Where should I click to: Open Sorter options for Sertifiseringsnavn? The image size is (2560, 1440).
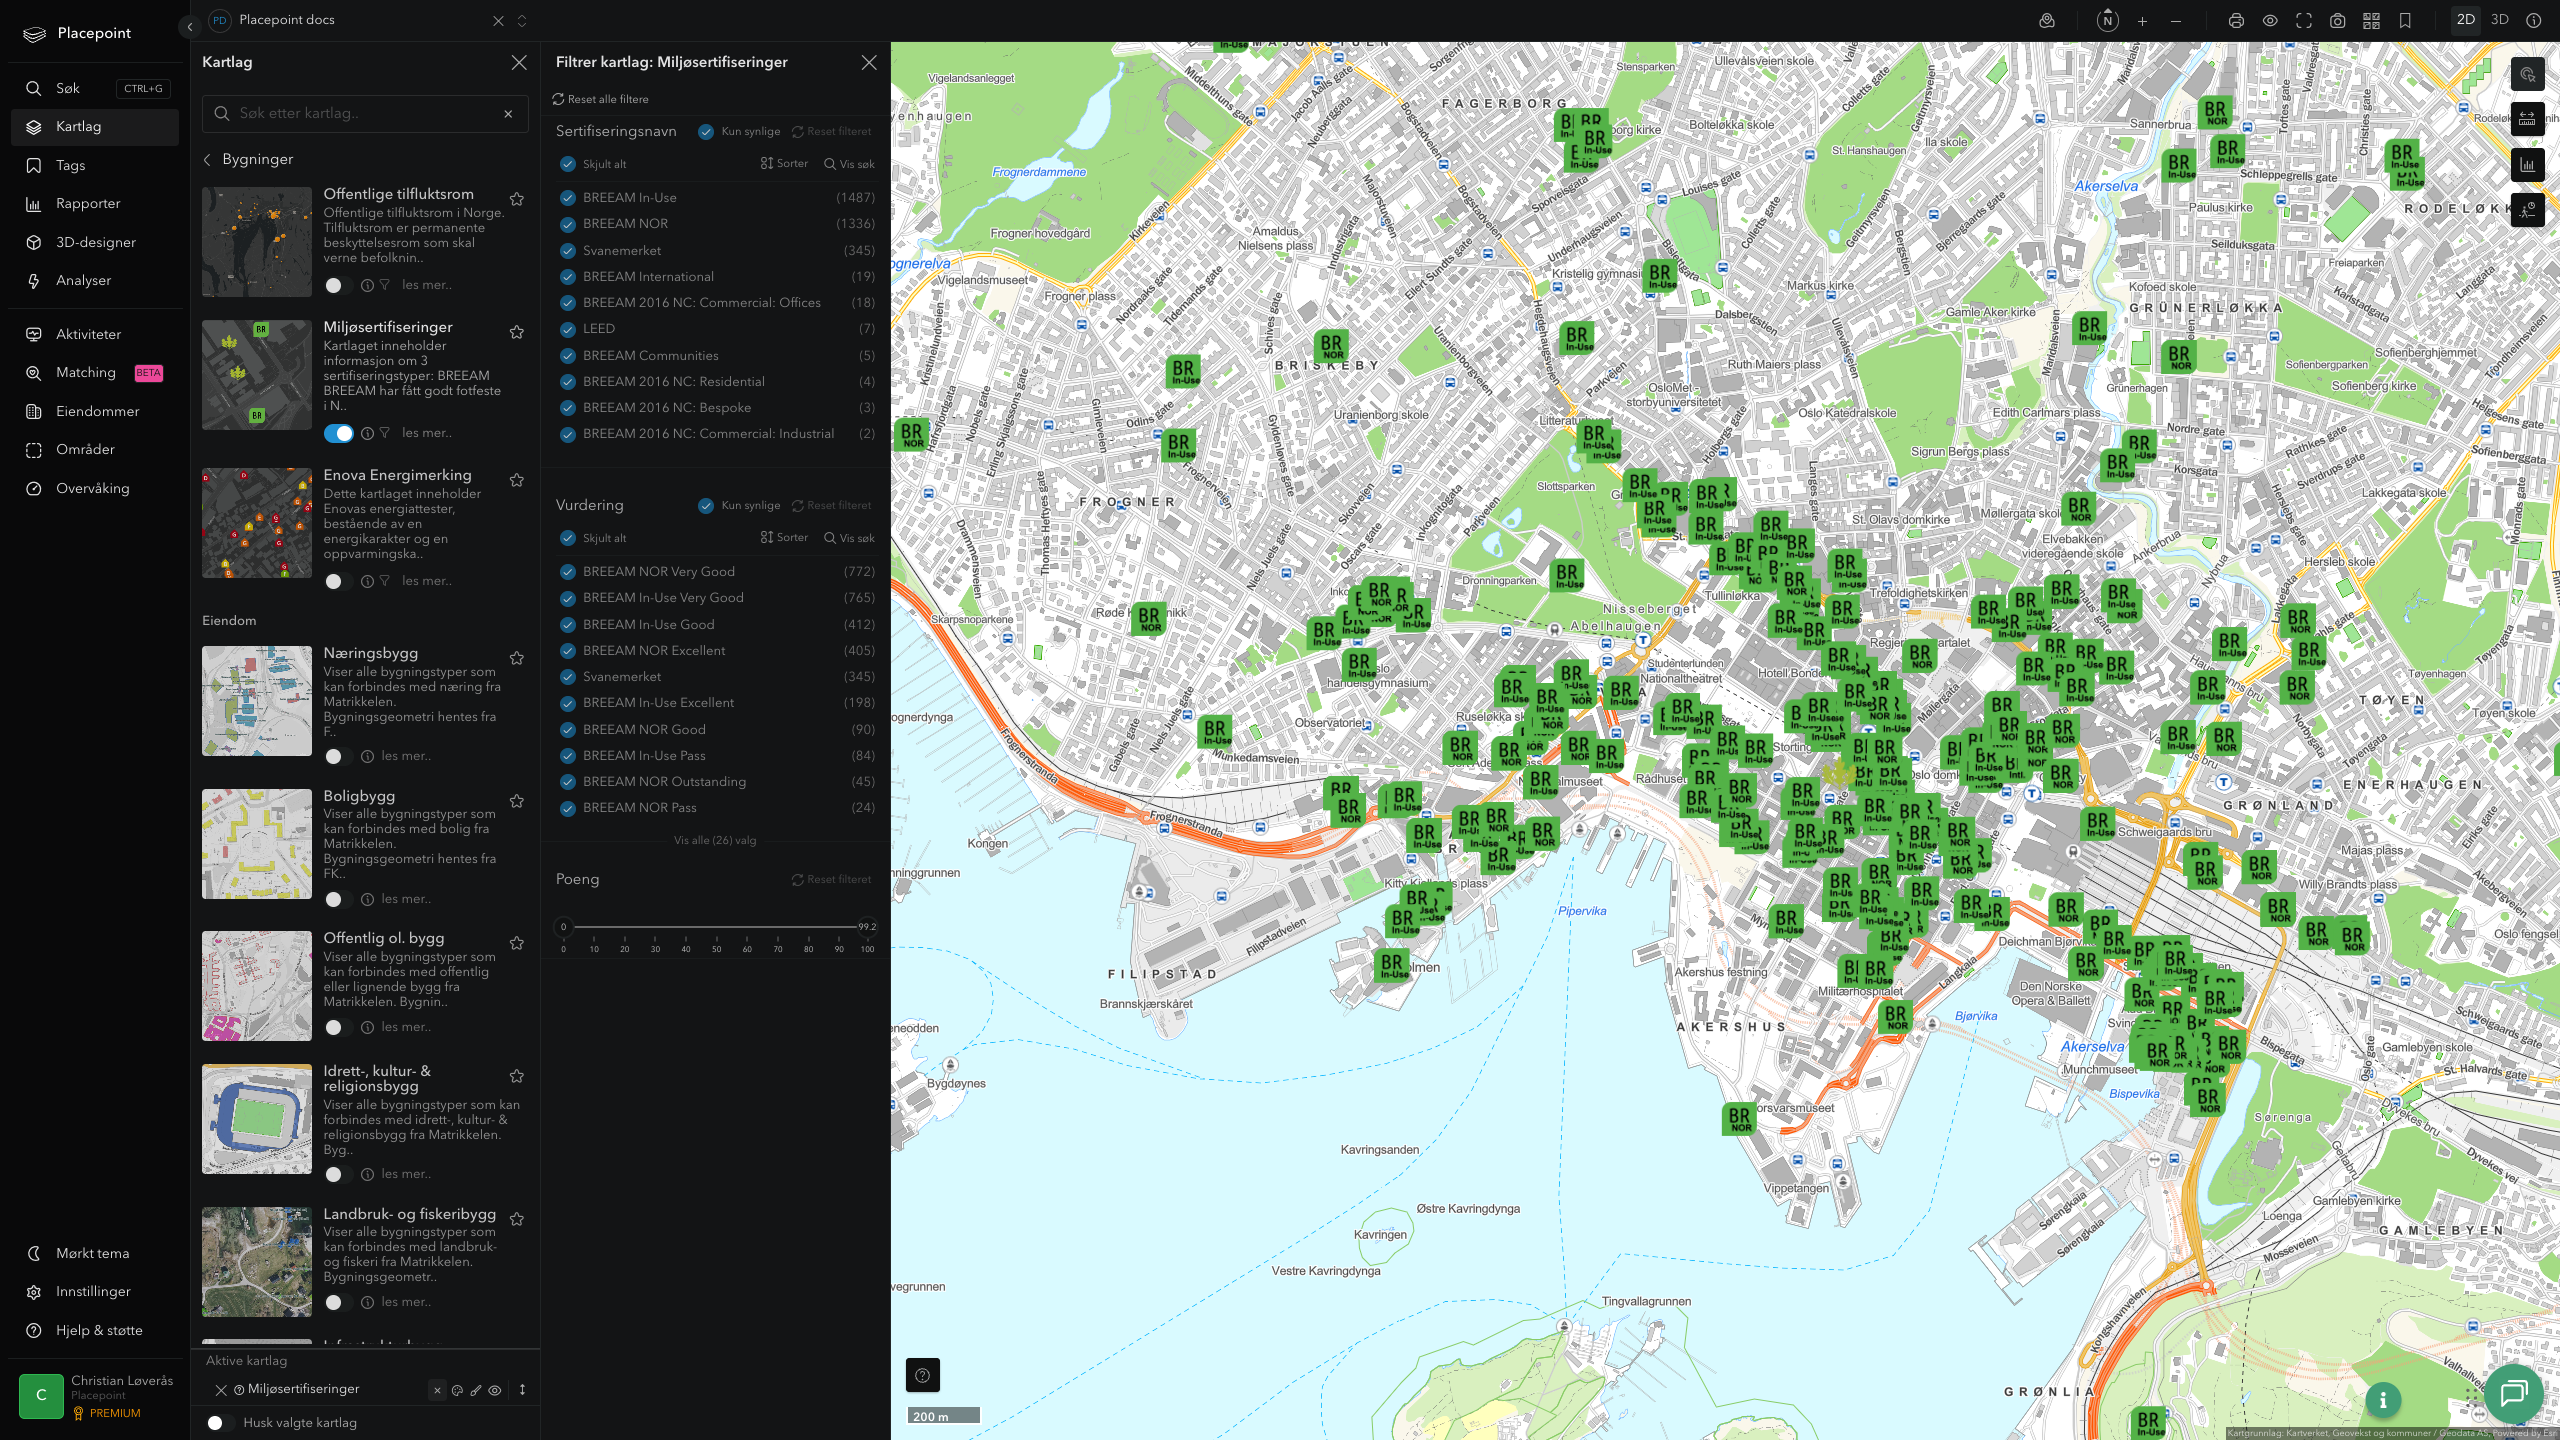pyautogui.click(x=784, y=164)
